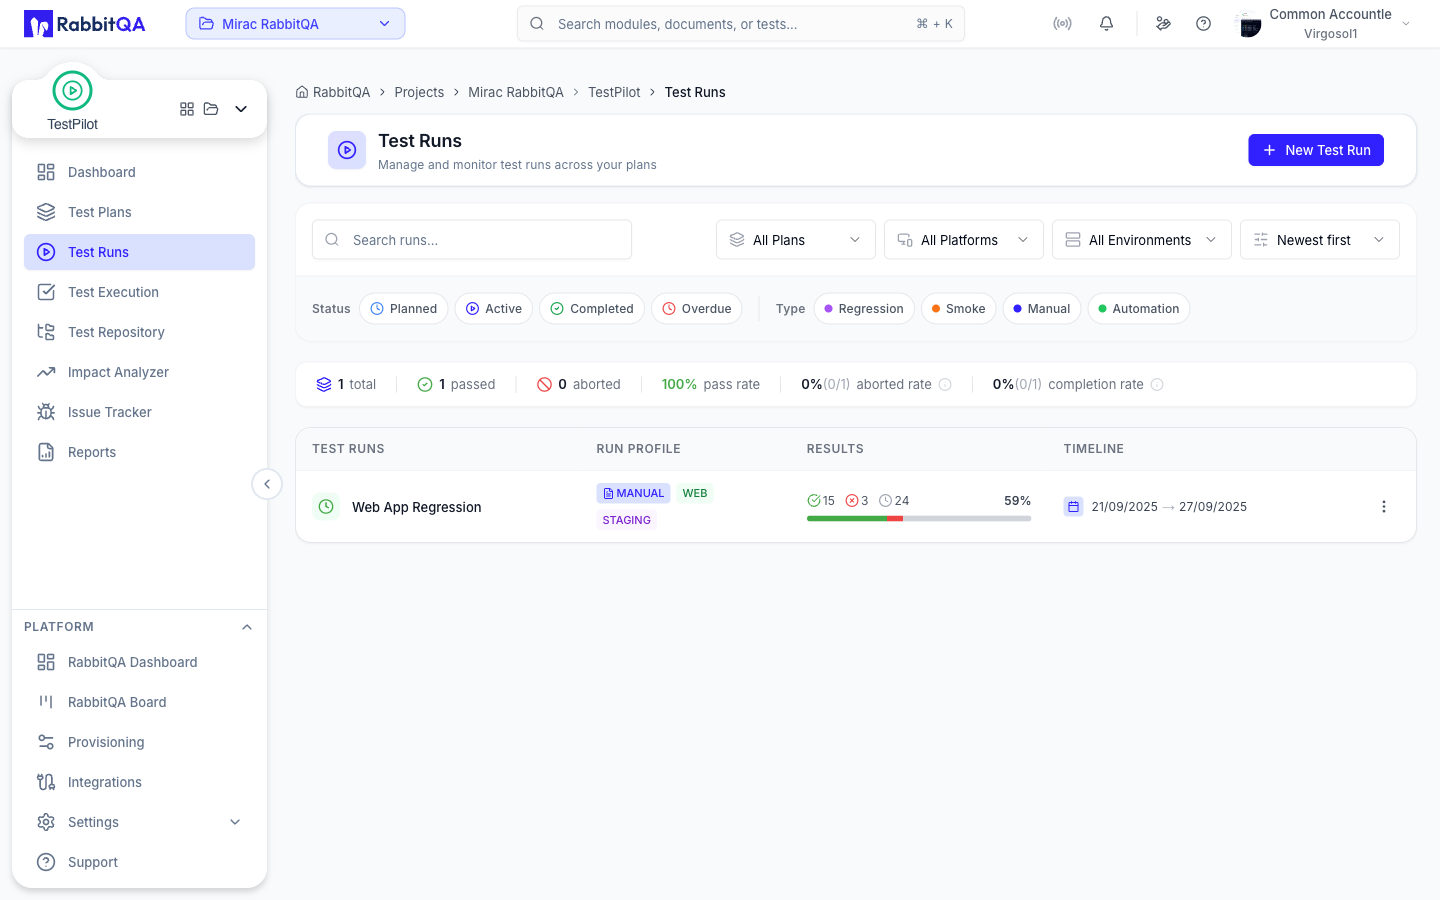
Task: Open the All Plans dropdown
Action: pyautogui.click(x=796, y=240)
